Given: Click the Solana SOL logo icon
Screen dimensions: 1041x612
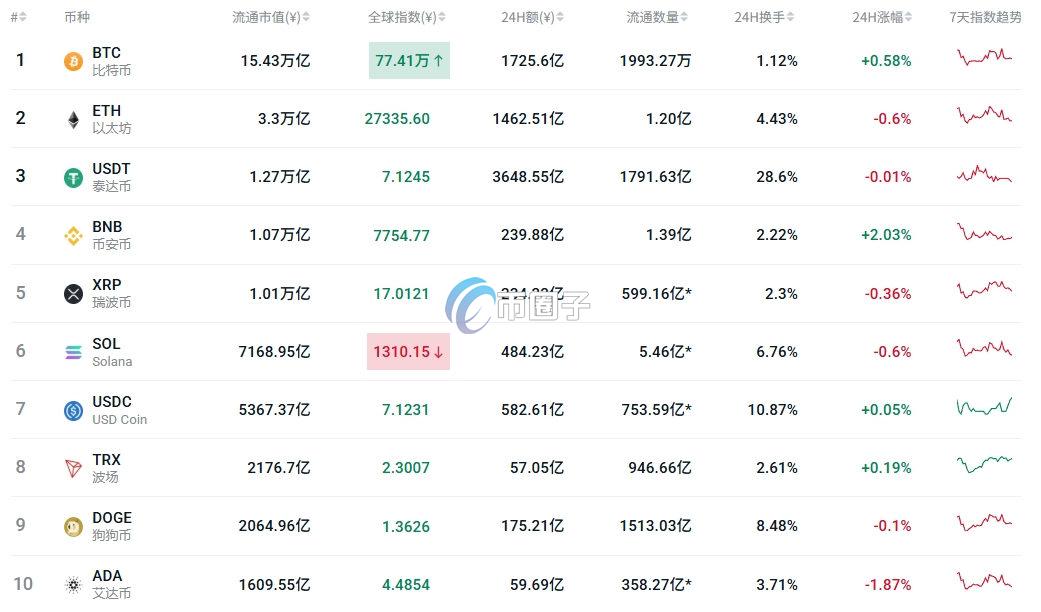Looking at the screenshot, I should click(73, 351).
